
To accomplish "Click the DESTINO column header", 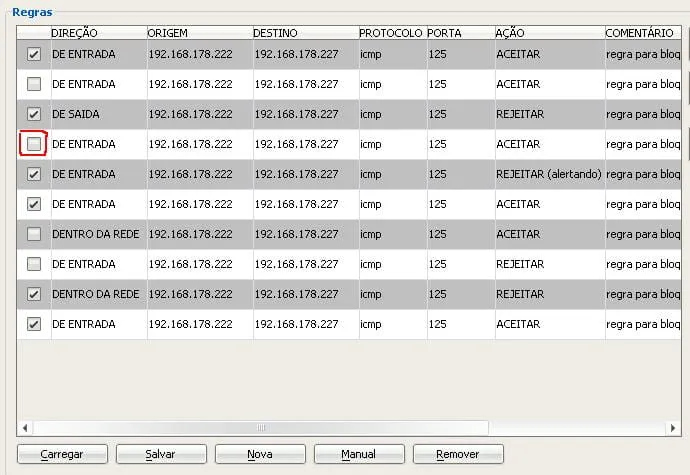I will tap(306, 33).
